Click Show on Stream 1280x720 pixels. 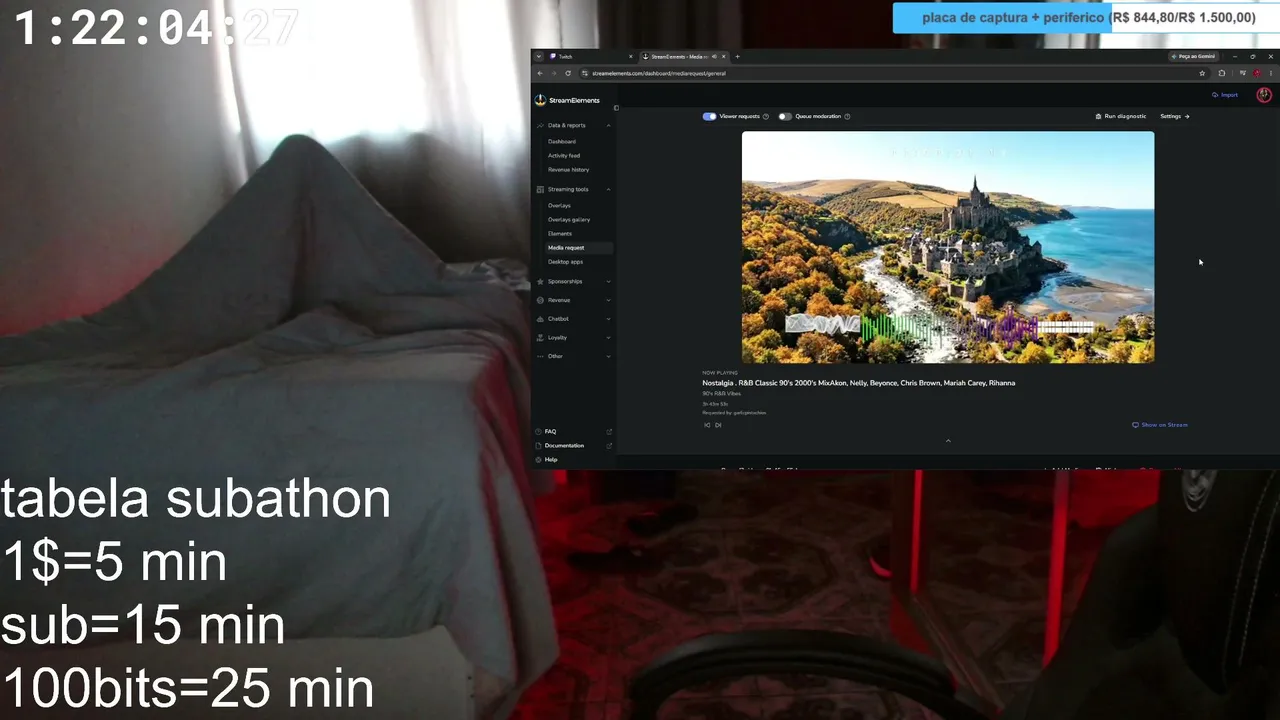[x=1160, y=425]
